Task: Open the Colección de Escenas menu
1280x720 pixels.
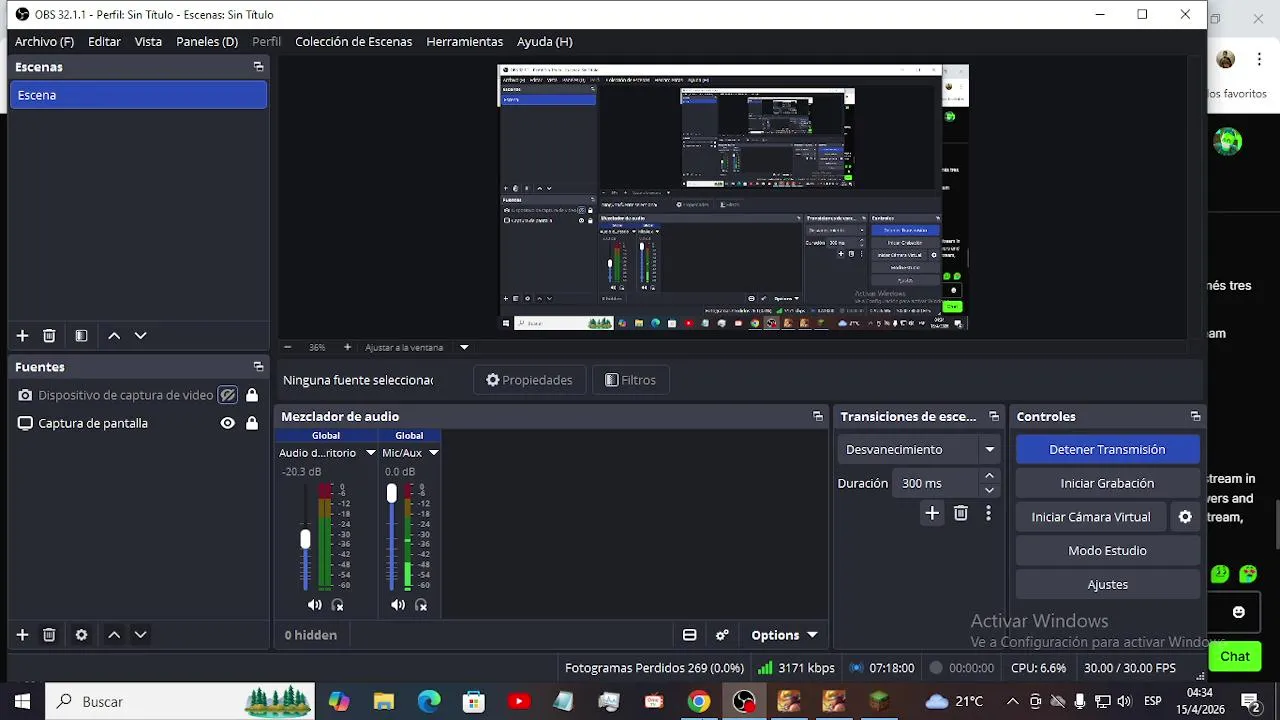Action: click(353, 42)
